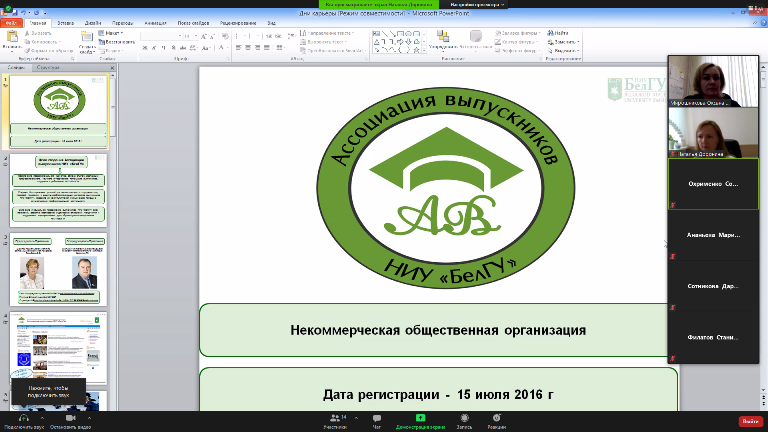Select slide 2 thumbnail in slide panel

[x=62, y=188]
